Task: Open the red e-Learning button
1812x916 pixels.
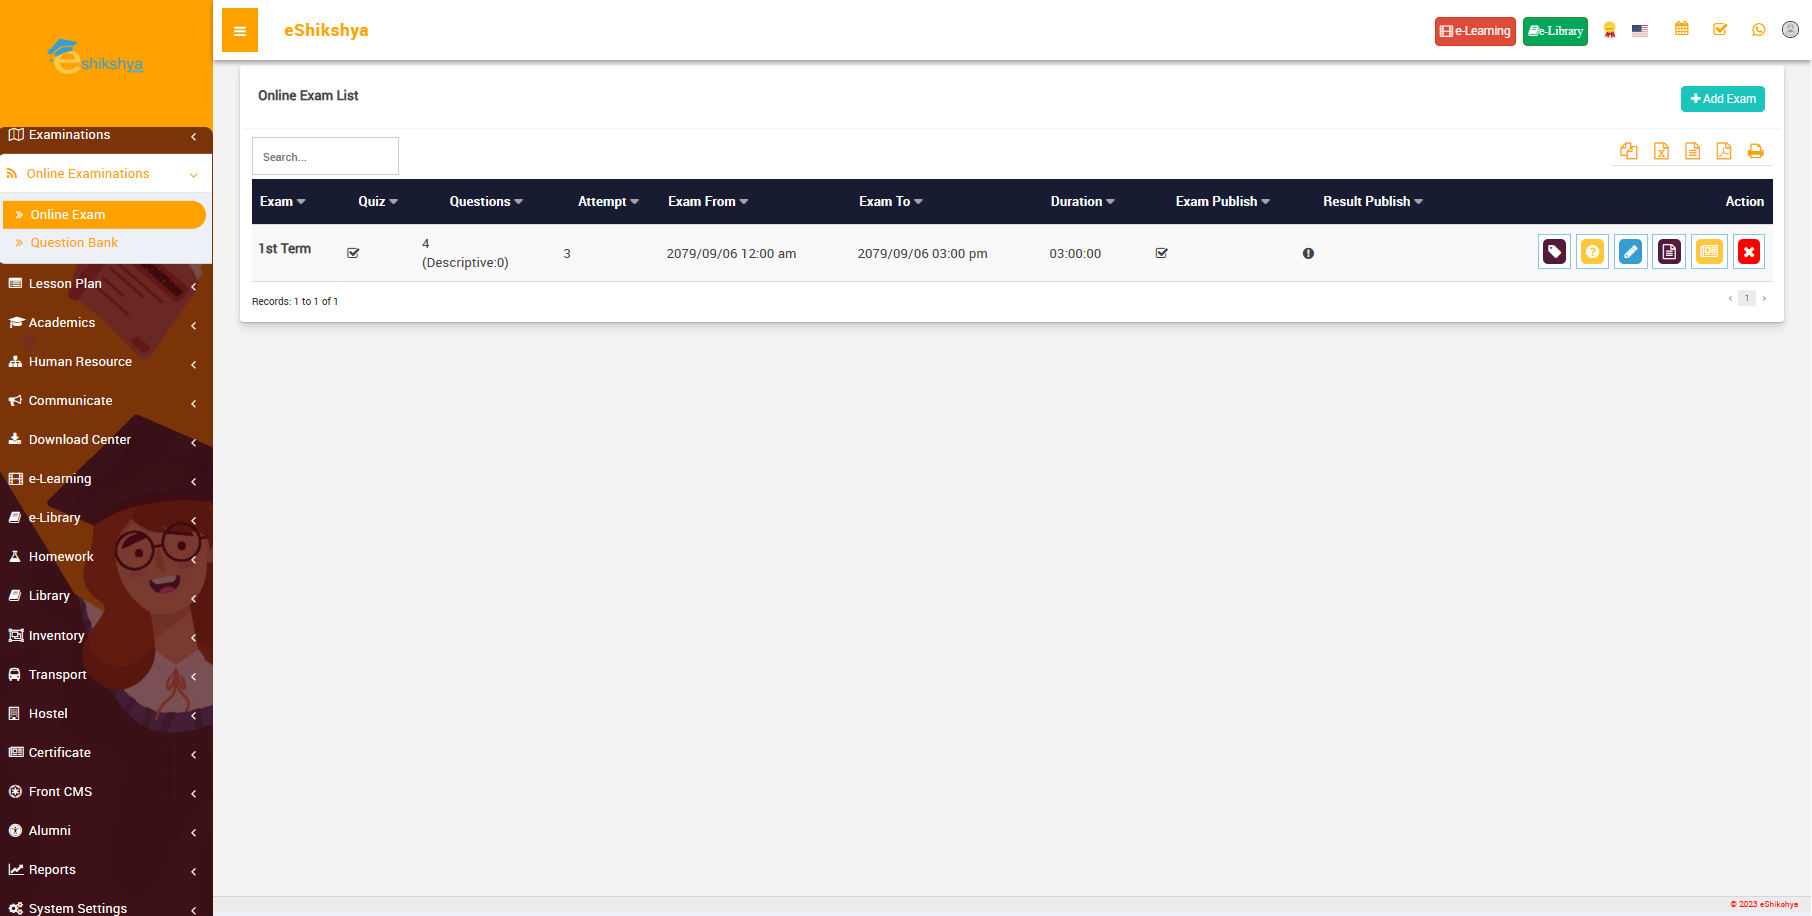Action: tap(1475, 31)
